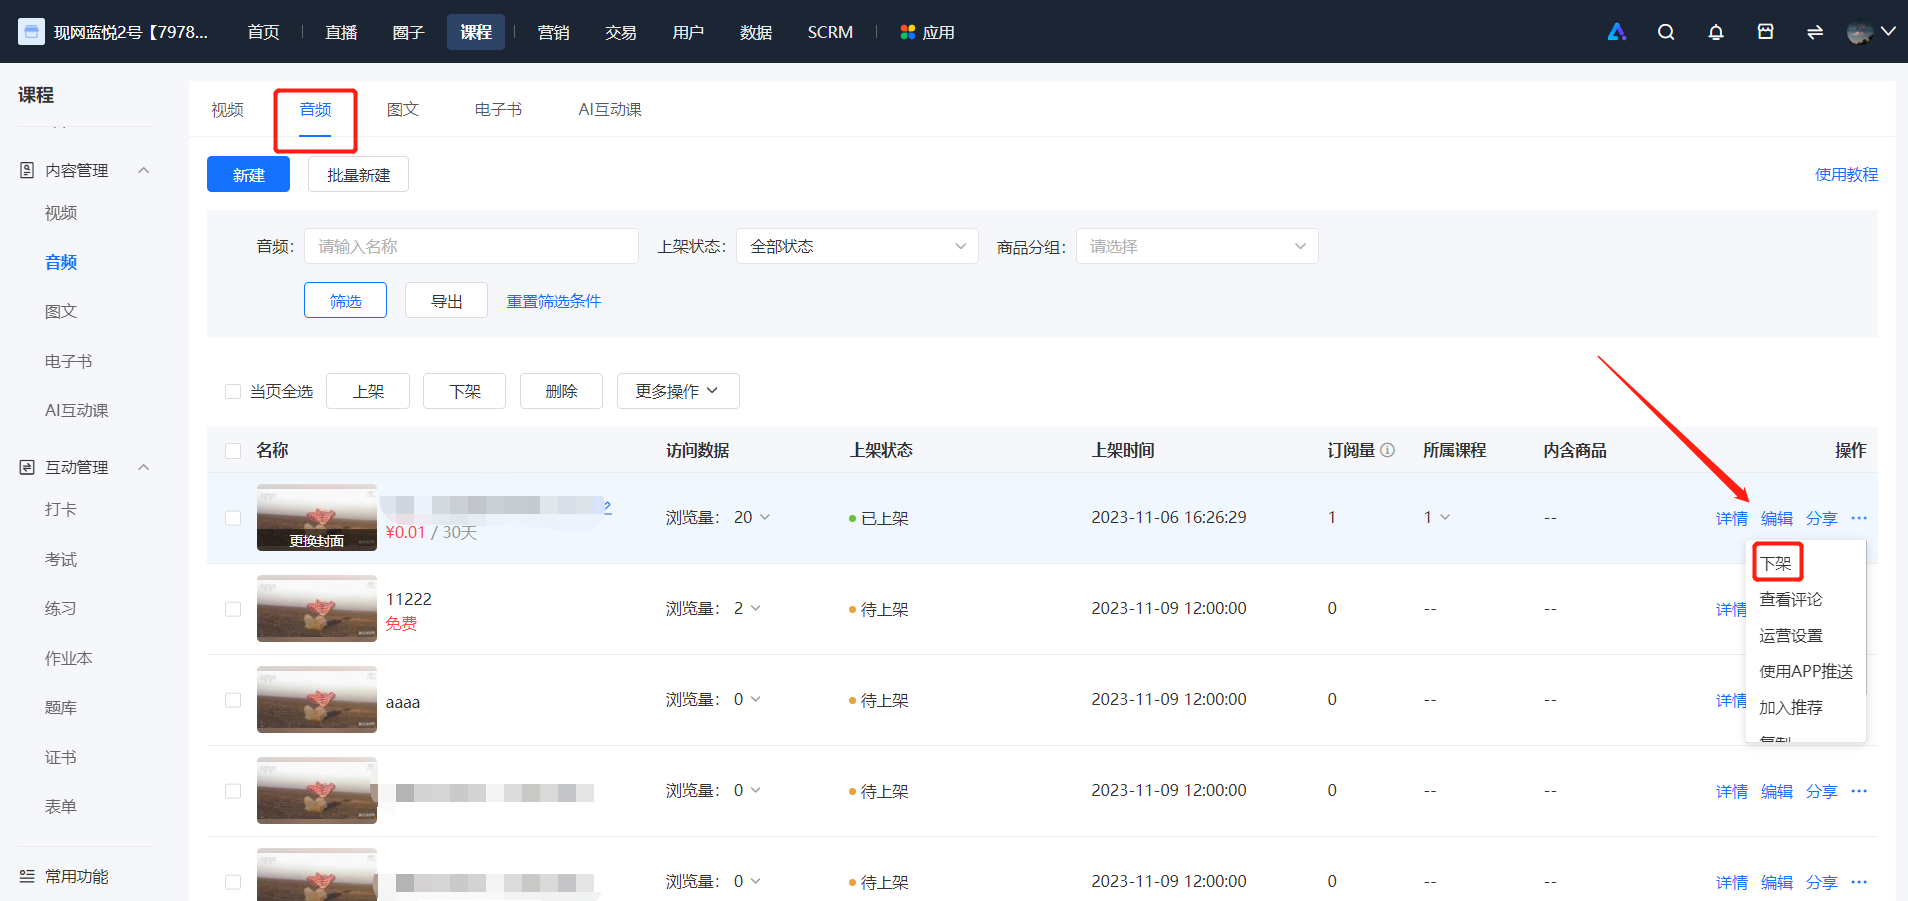This screenshot has height=901, width=1908.
Task: Click the 音频 name input field
Action: pyautogui.click(x=471, y=246)
